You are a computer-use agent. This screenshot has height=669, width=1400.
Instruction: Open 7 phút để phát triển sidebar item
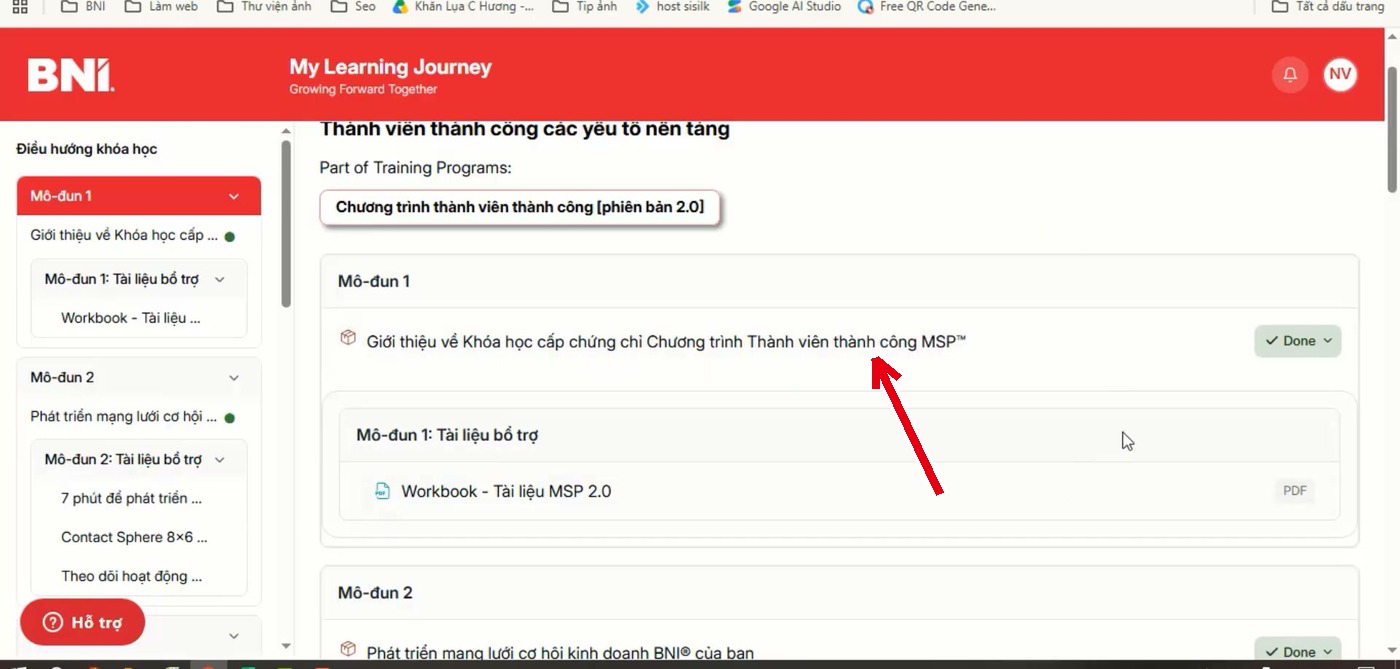(x=131, y=498)
